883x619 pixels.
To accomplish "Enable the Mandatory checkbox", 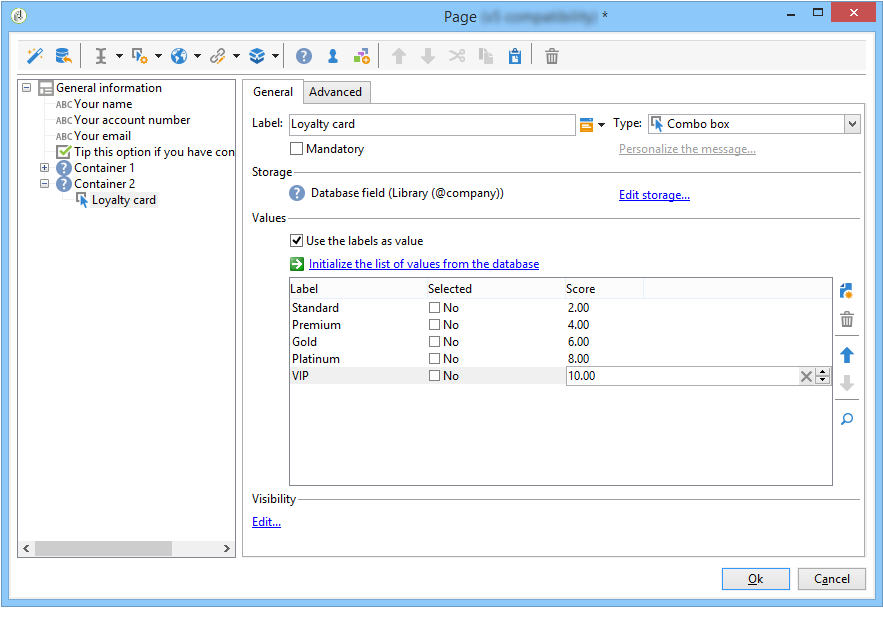I will 296,149.
